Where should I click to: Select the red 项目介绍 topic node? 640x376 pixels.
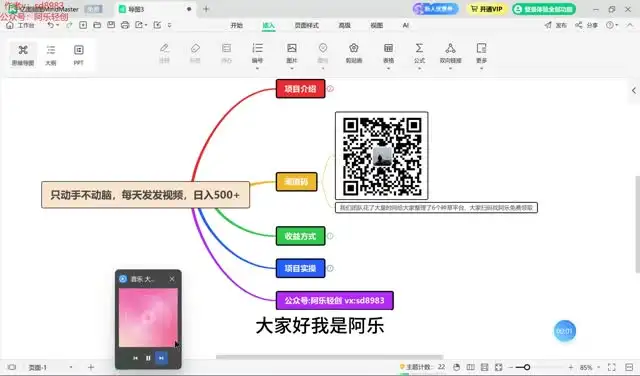pos(300,89)
